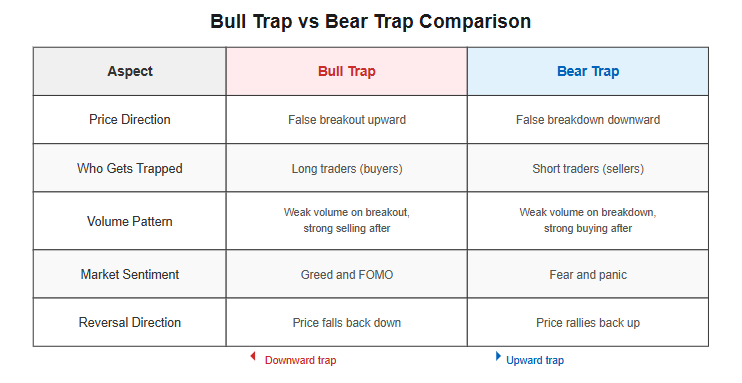Select the Reversal Direction row label
The image size is (742, 383).
pos(130,322)
